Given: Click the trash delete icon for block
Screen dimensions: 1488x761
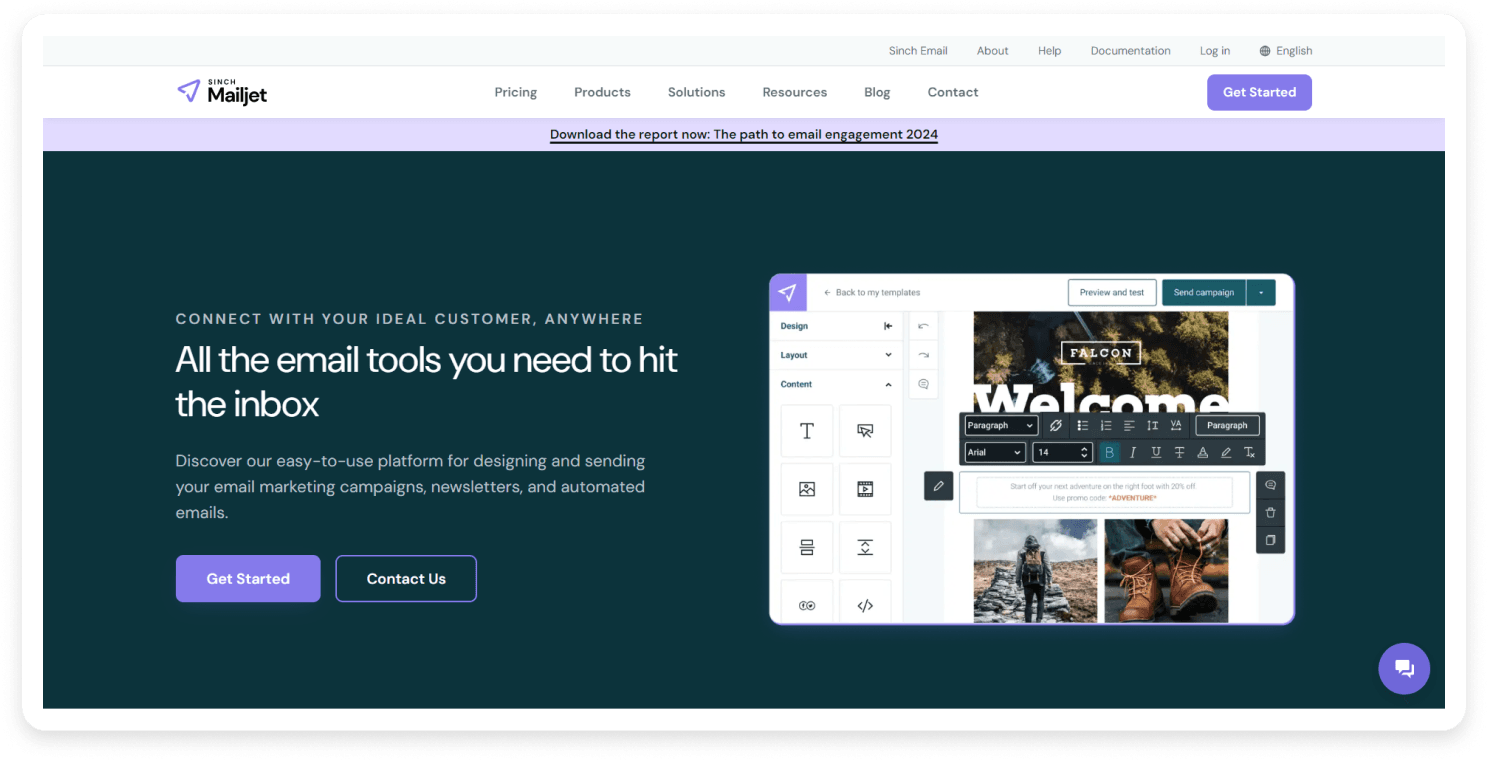Looking at the screenshot, I should 1270,513.
